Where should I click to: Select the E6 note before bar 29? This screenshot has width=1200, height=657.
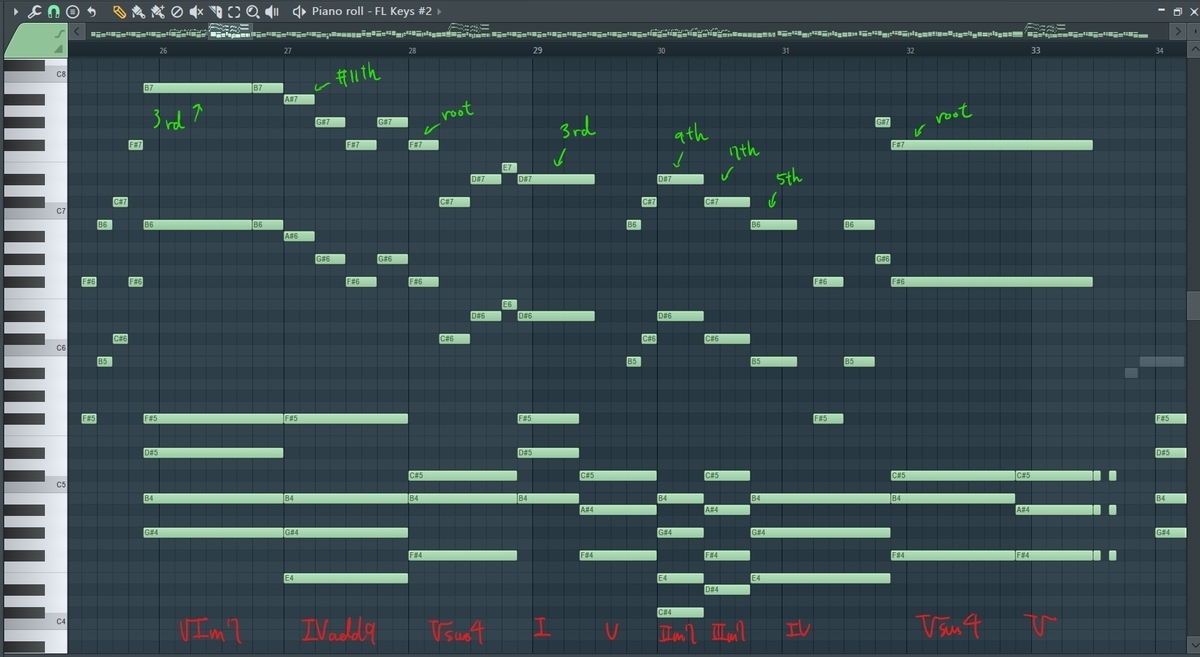point(509,304)
